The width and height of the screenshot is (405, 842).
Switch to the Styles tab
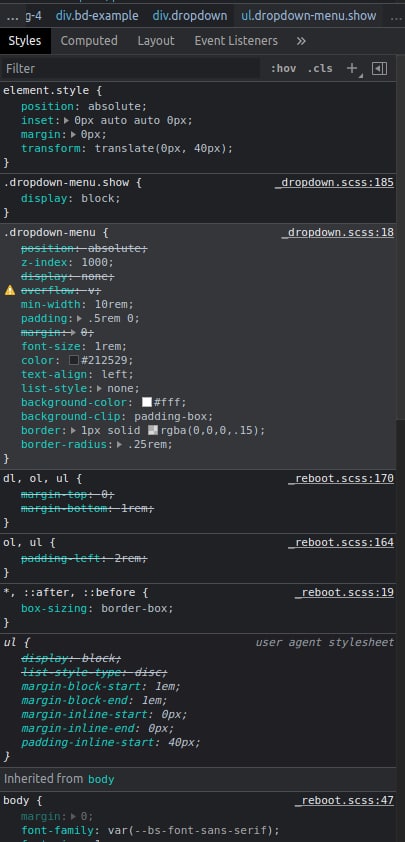25,41
